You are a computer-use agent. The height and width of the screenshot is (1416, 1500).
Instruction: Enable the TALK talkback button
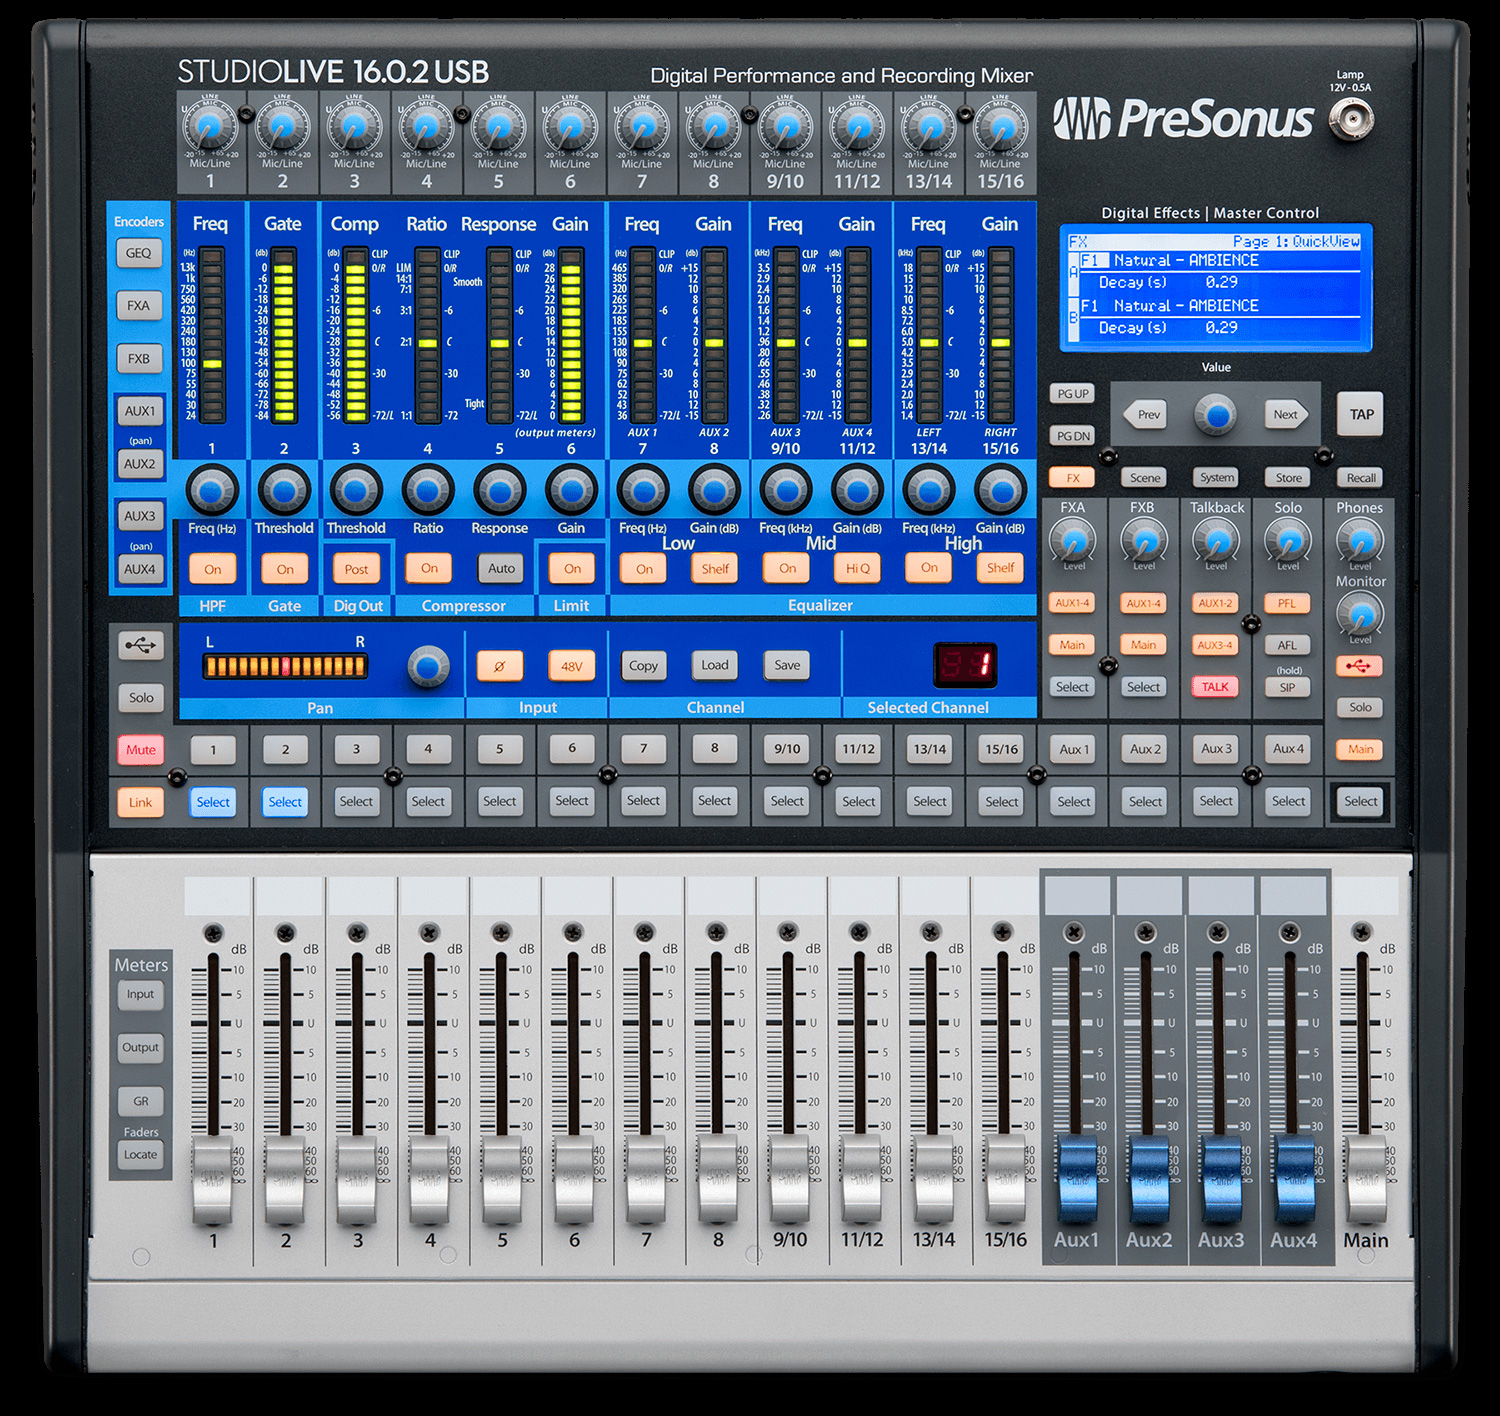(x=1215, y=687)
